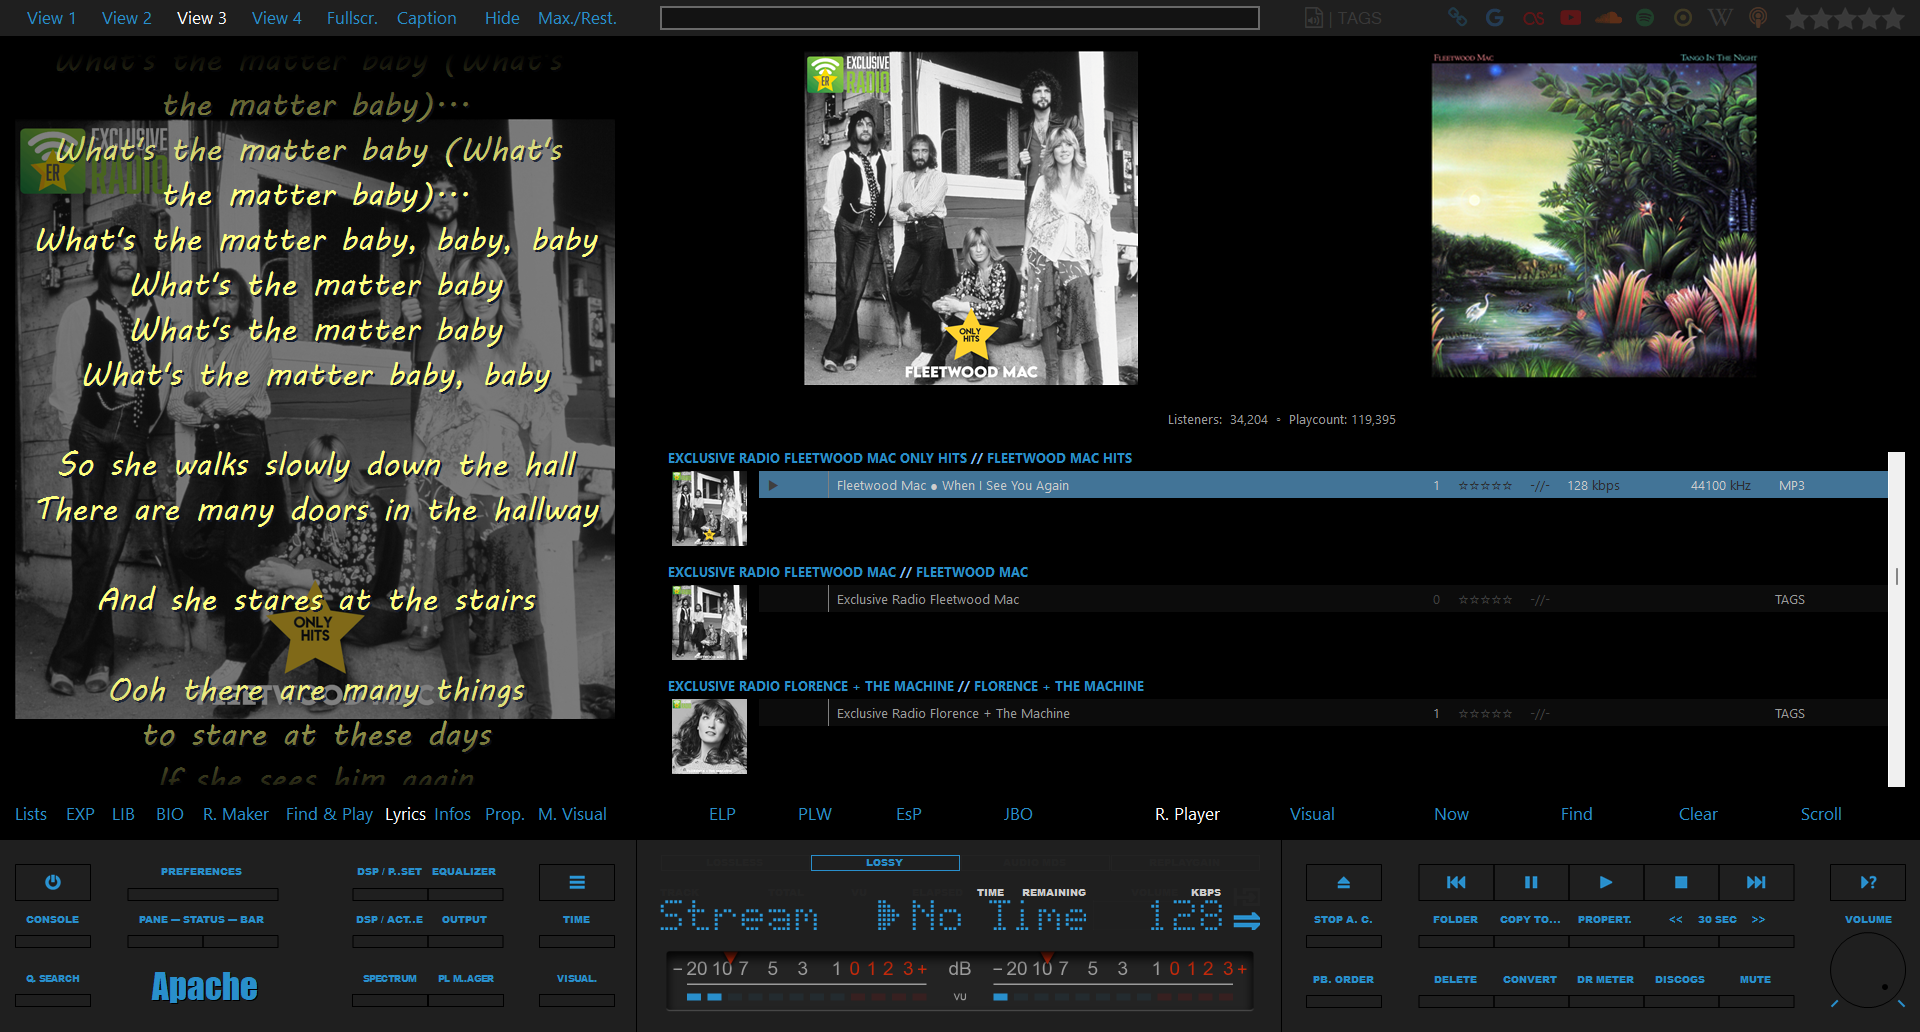
Task: Rate the Exclusive Radio Fleetwood Mac row stars
Action: (x=1485, y=599)
